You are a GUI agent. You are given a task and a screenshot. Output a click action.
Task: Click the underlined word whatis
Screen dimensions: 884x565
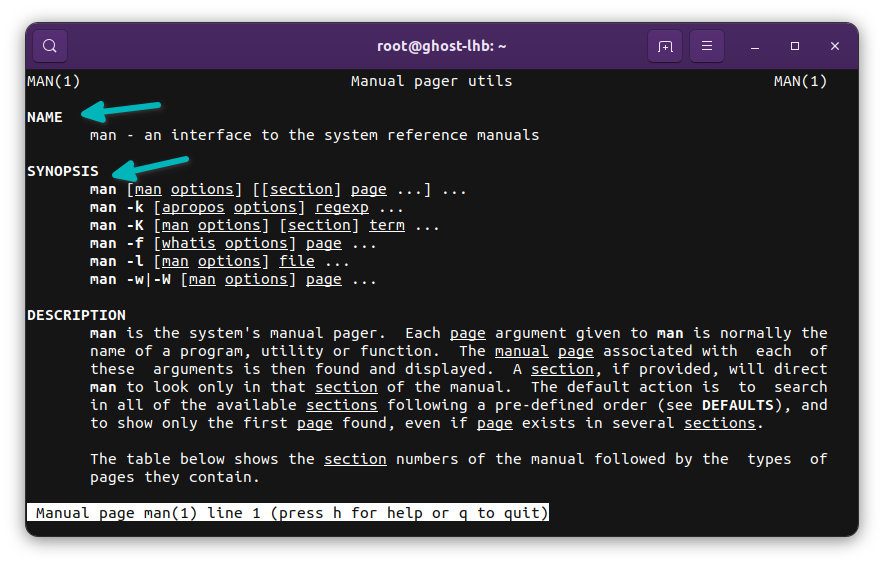click(x=188, y=244)
